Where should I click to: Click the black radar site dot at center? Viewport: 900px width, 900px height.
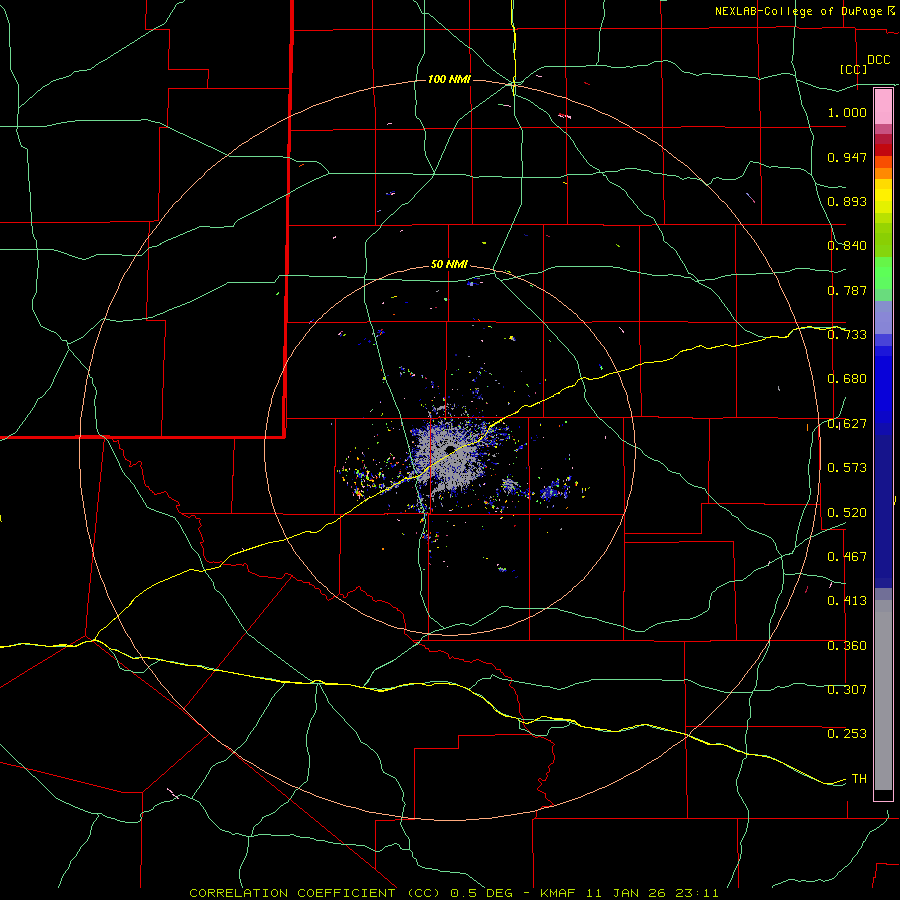451,449
